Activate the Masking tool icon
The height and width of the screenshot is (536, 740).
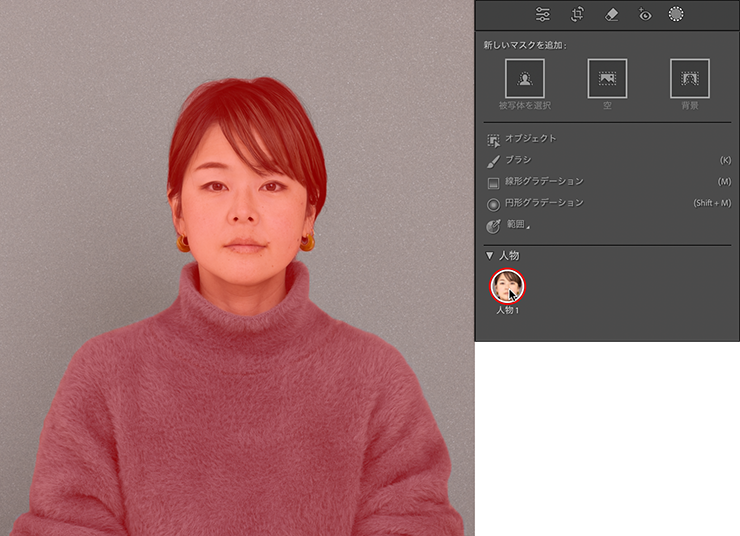pyautogui.click(x=676, y=14)
